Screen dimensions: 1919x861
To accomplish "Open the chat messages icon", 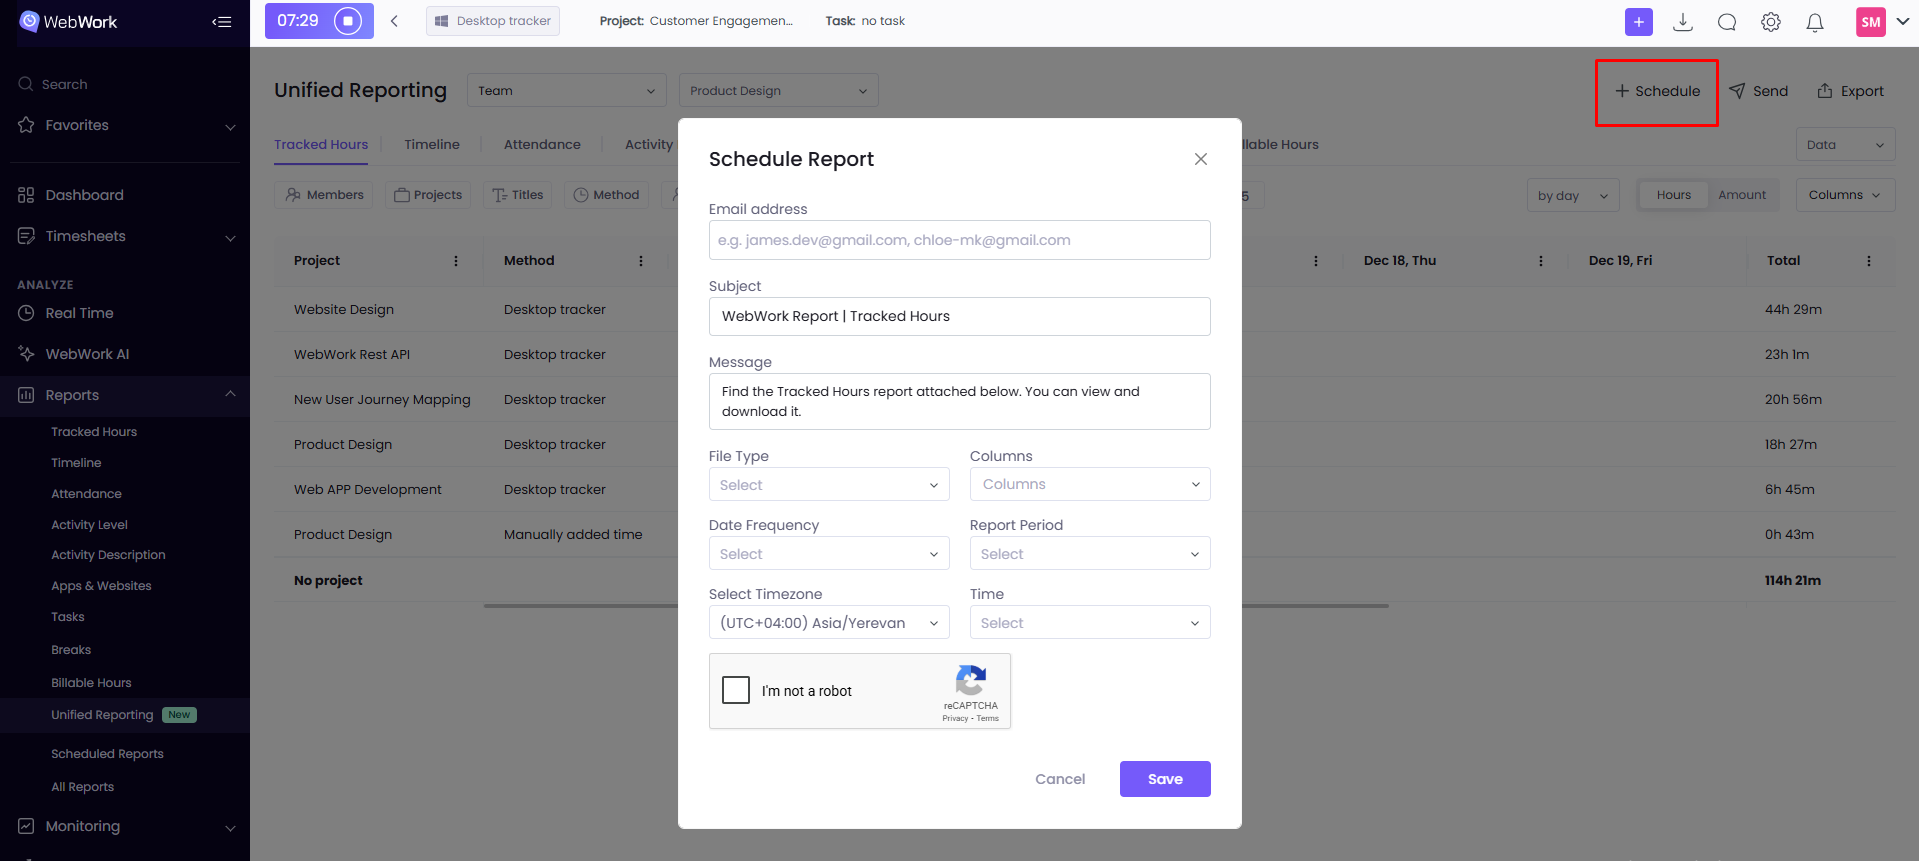I will click(1727, 22).
